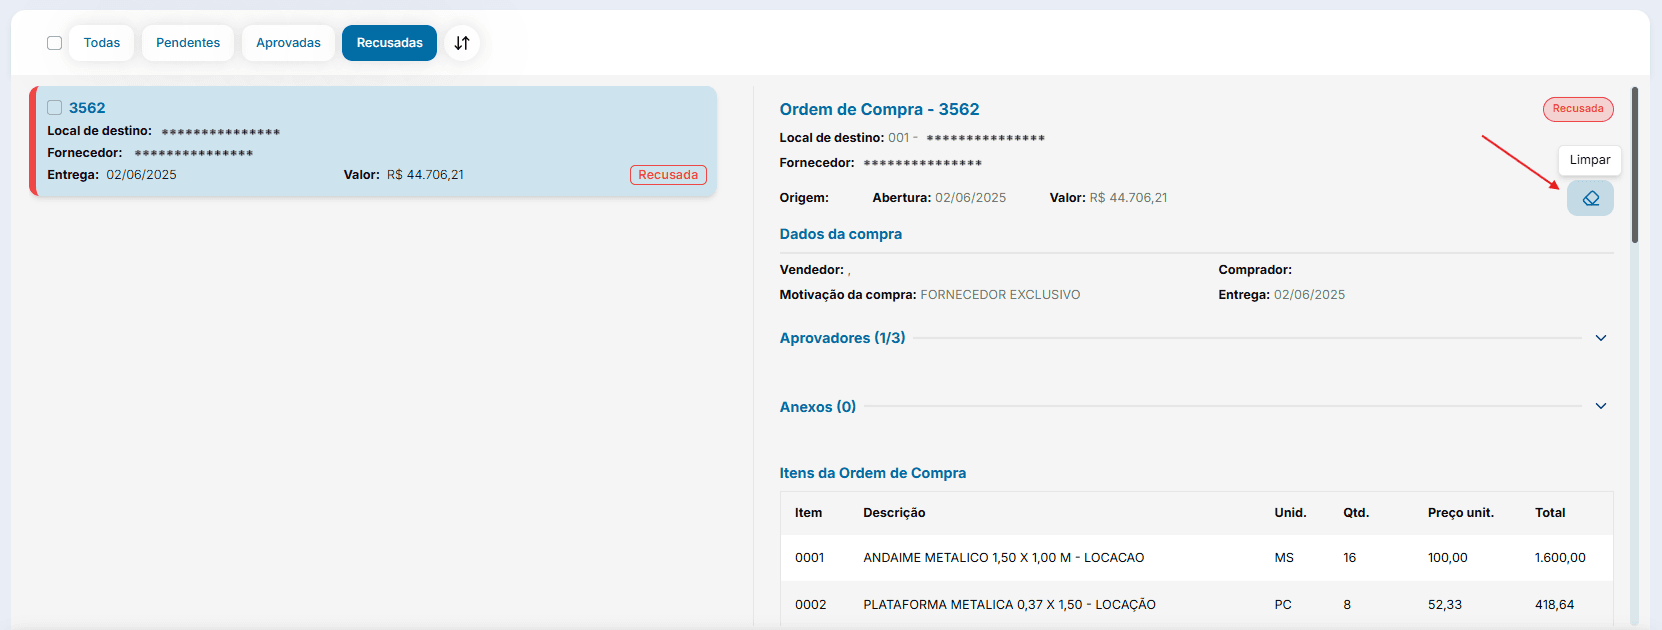
Task: Click the Unid. column header
Action: 1290,513
